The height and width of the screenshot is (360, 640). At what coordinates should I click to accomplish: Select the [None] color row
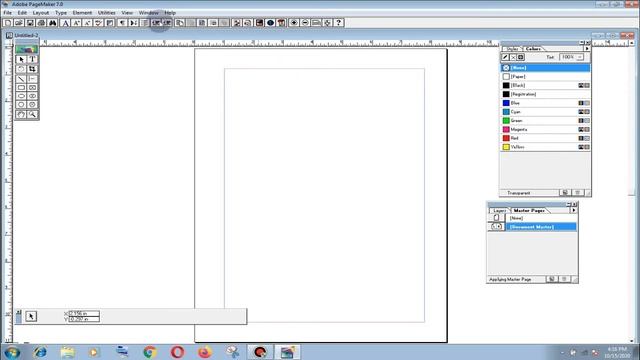click(x=545, y=68)
